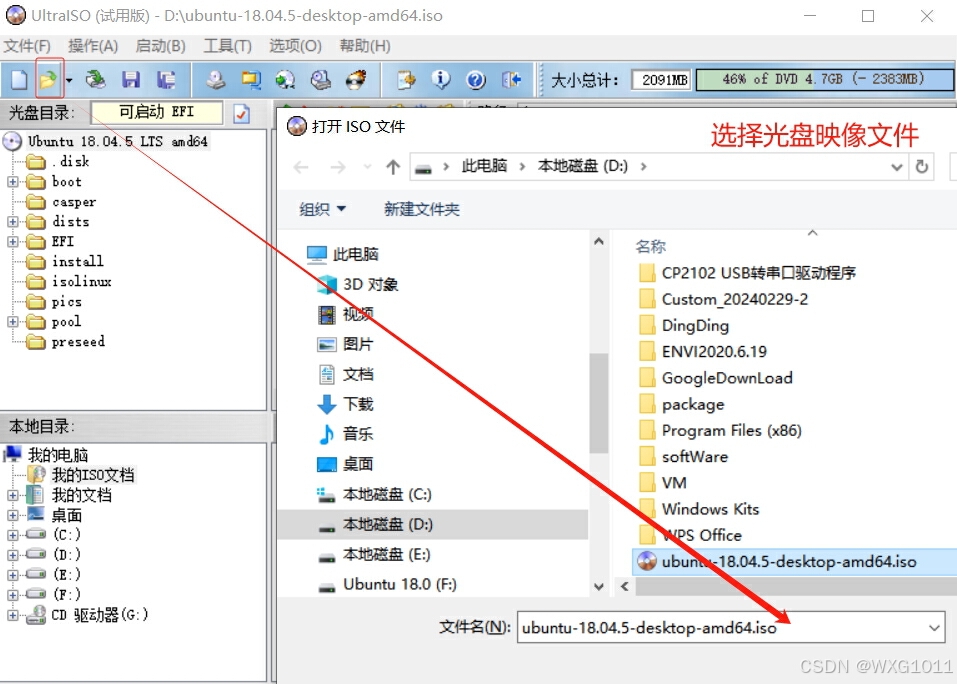Viewport: 957px width, 684px height.
Task: Click the Exit door icon in toolbar
Action: [x=511, y=79]
